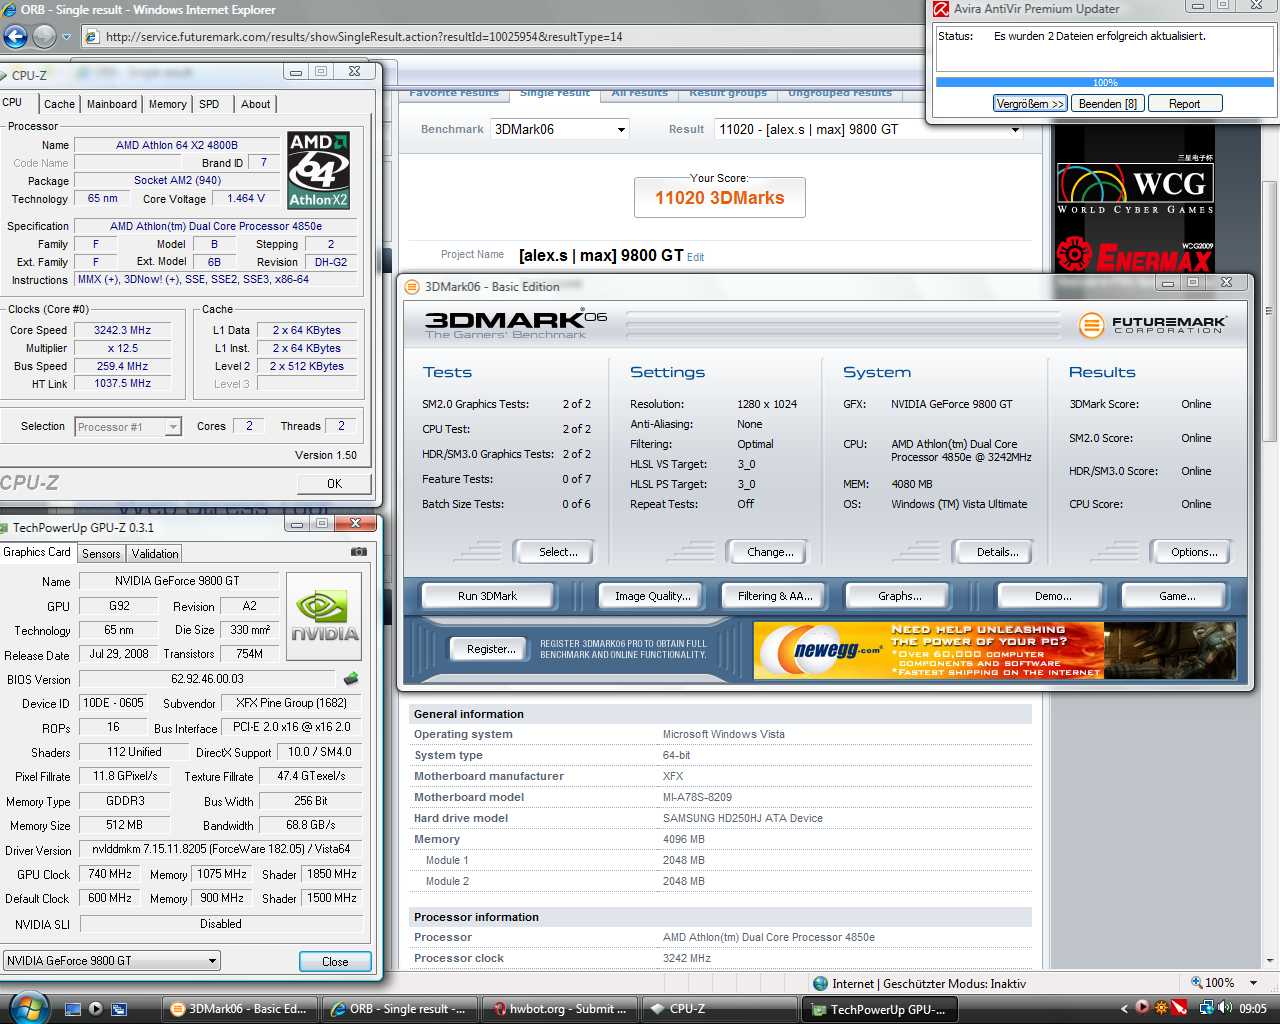Click the 11020 3DMarks score box
Image resolution: width=1280 pixels, height=1024 pixels.
point(720,197)
